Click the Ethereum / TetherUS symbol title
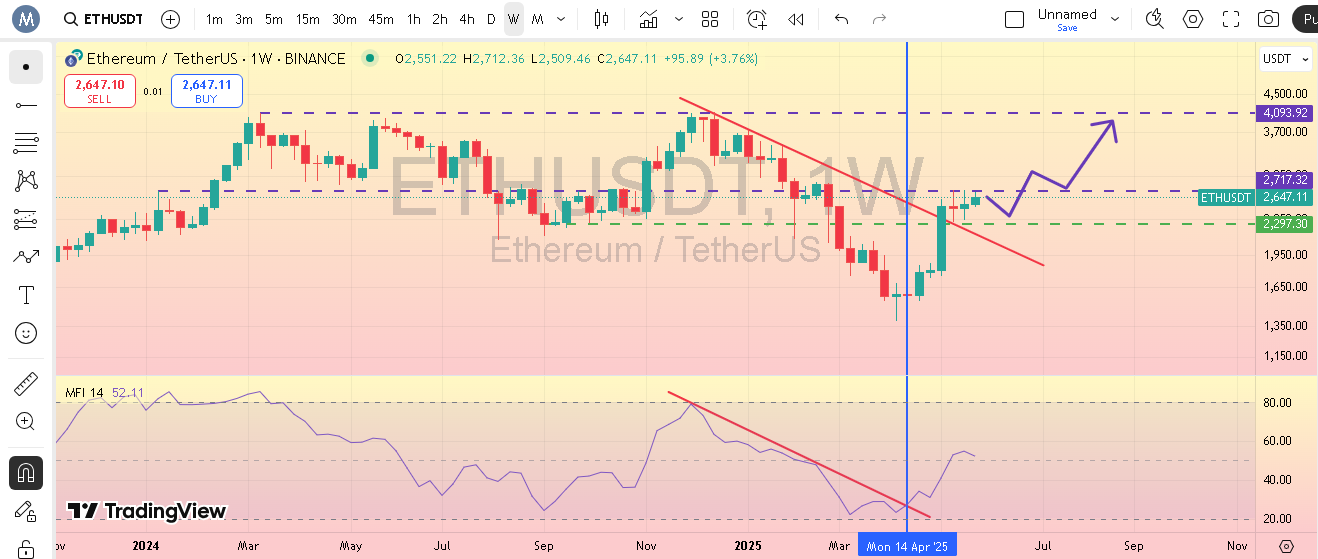 click(216, 59)
